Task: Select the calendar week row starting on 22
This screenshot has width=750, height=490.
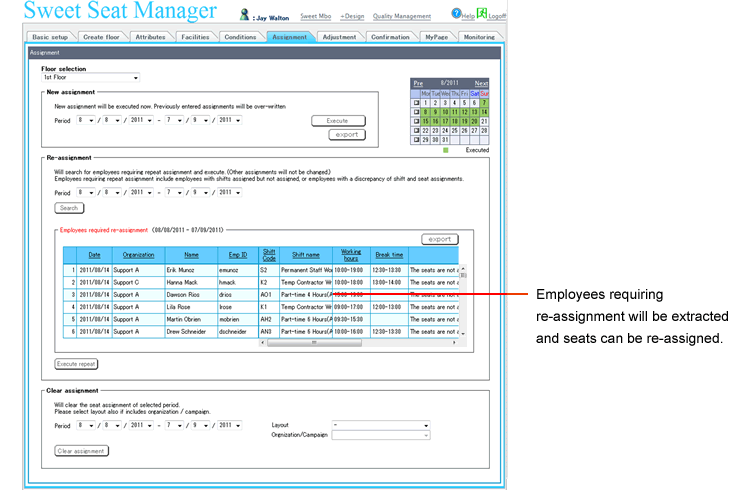Action: coord(416,130)
